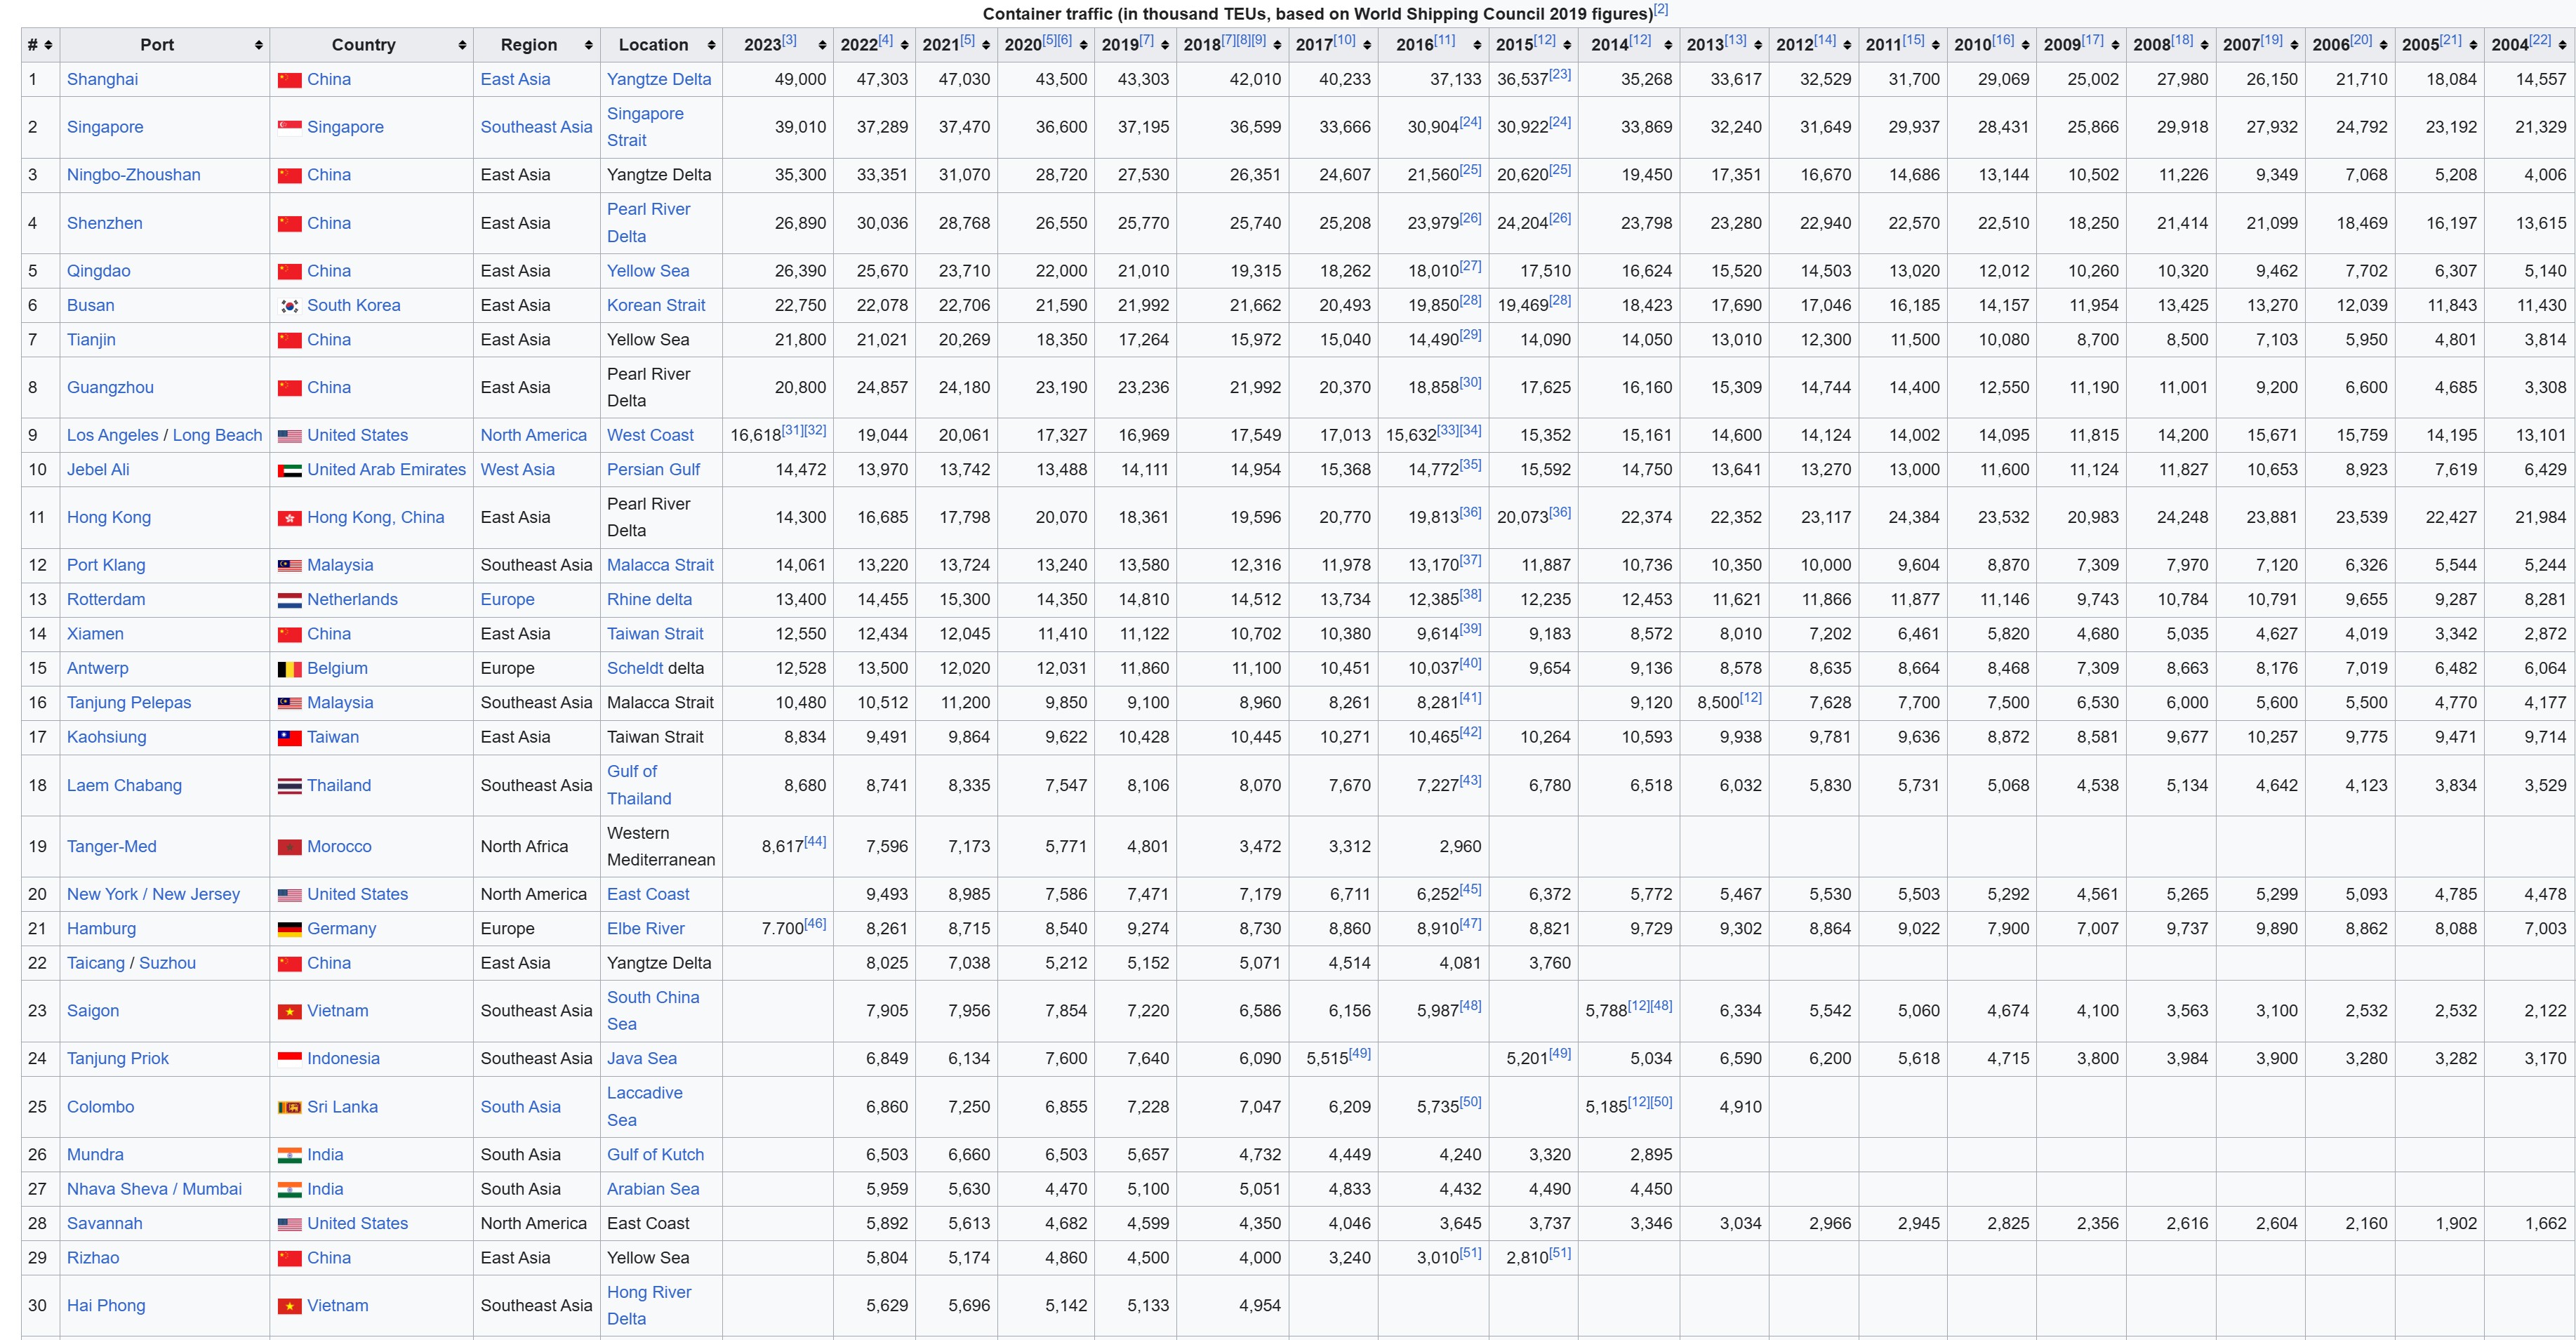The image size is (2576, 1340).
Task: Click Germany flag icon
Action: point(289,929)
